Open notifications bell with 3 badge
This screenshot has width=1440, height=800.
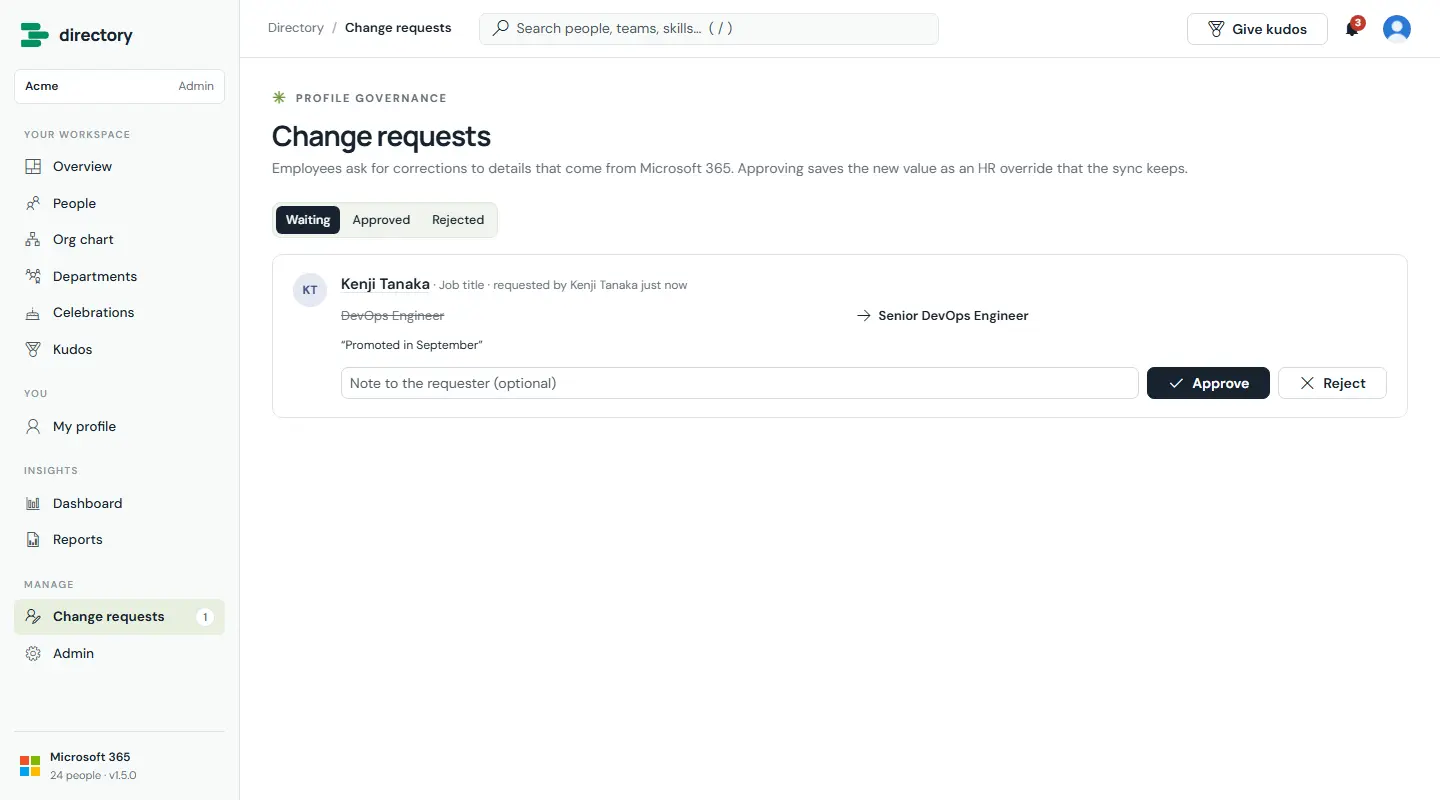[x=1353, y=28]
